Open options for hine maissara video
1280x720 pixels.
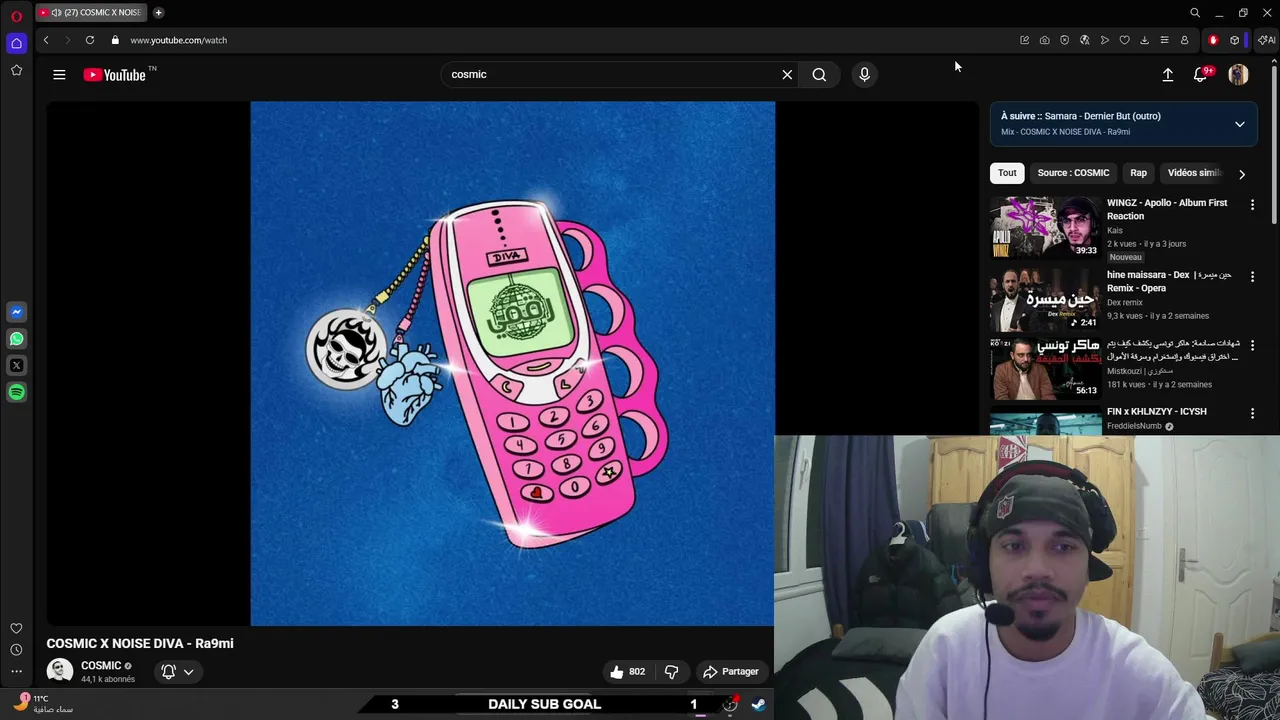1252,276
